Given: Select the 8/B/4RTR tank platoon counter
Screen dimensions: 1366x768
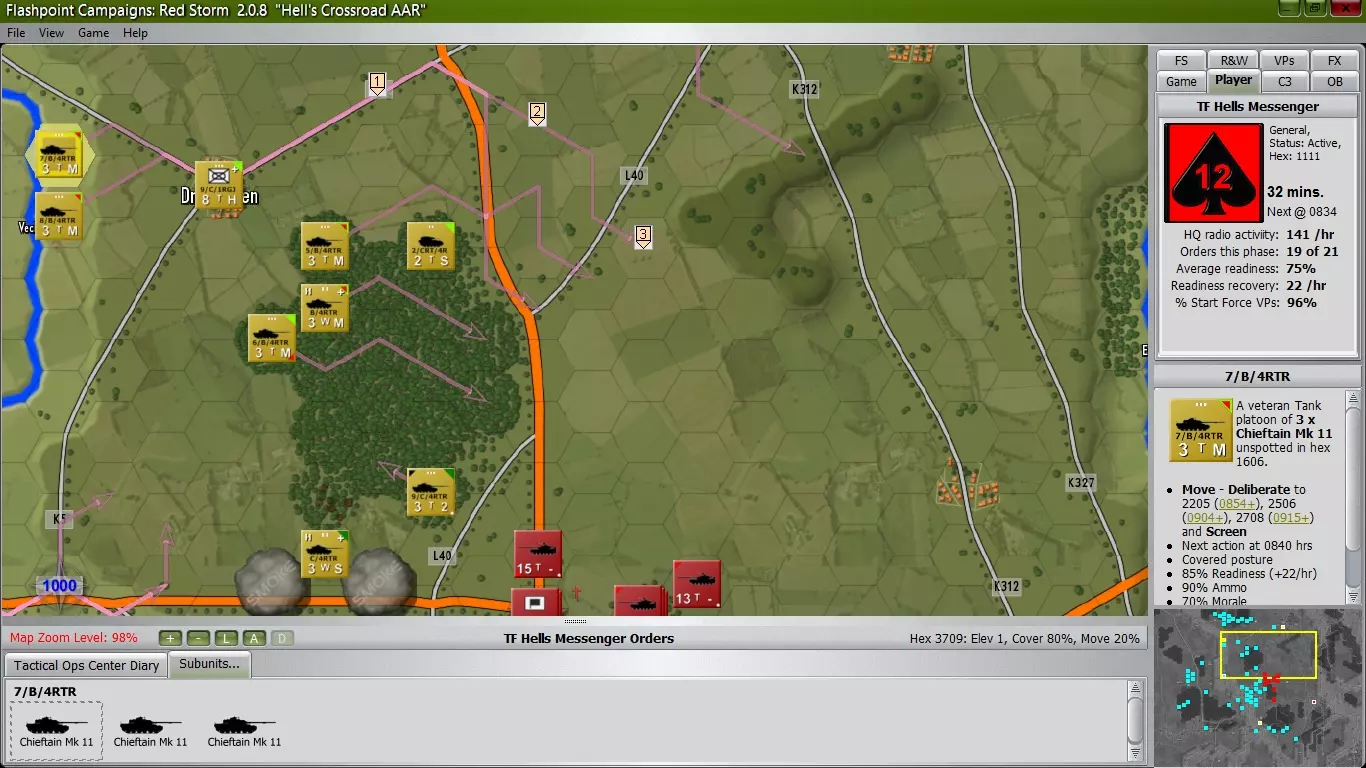Looking at the screenshot, I should click(59, 215).
